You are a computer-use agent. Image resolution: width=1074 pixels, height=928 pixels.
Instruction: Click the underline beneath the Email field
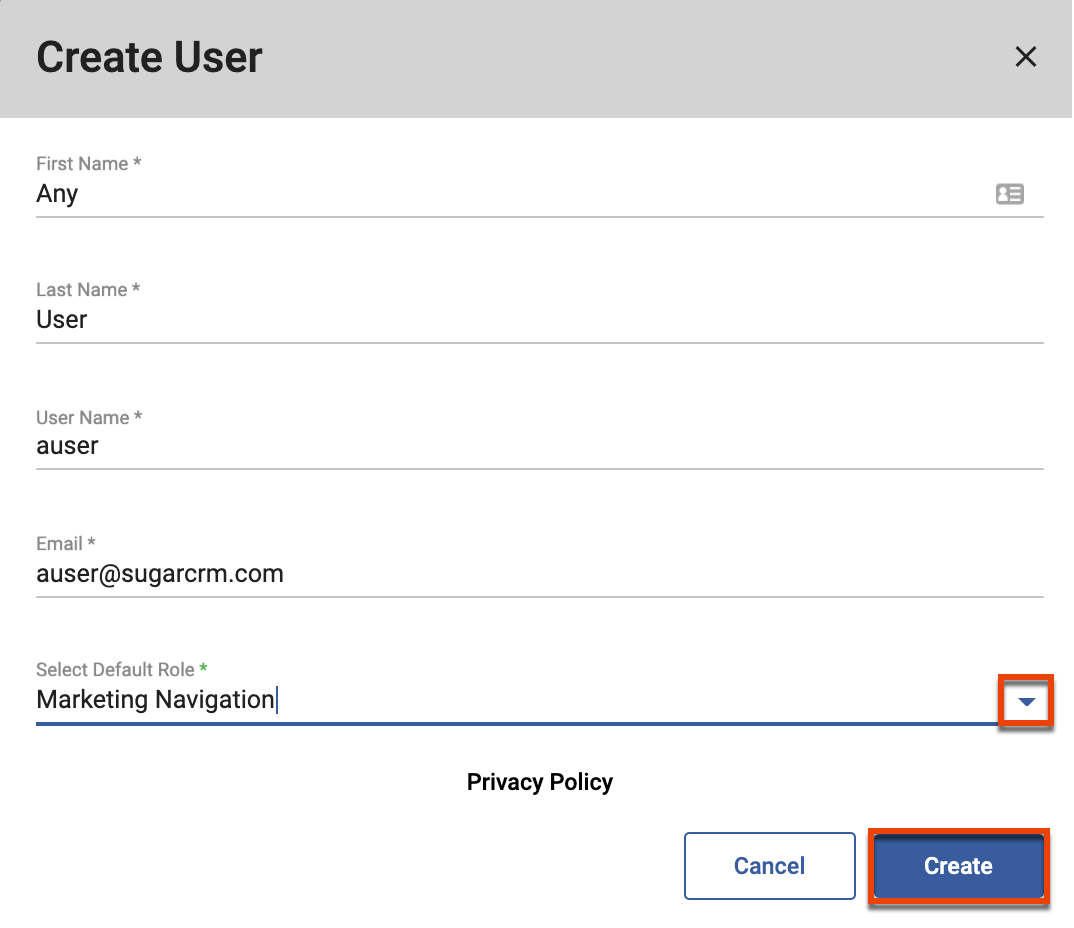click(x=540, y=596)
